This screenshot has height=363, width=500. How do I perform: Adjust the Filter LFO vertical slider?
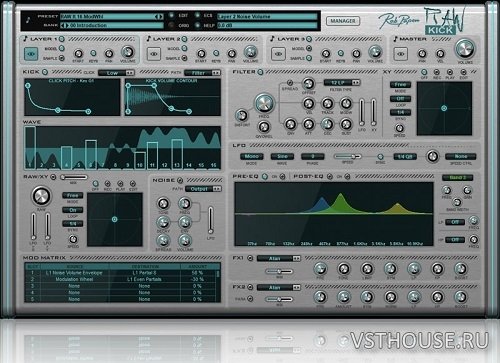pos(362,112)
